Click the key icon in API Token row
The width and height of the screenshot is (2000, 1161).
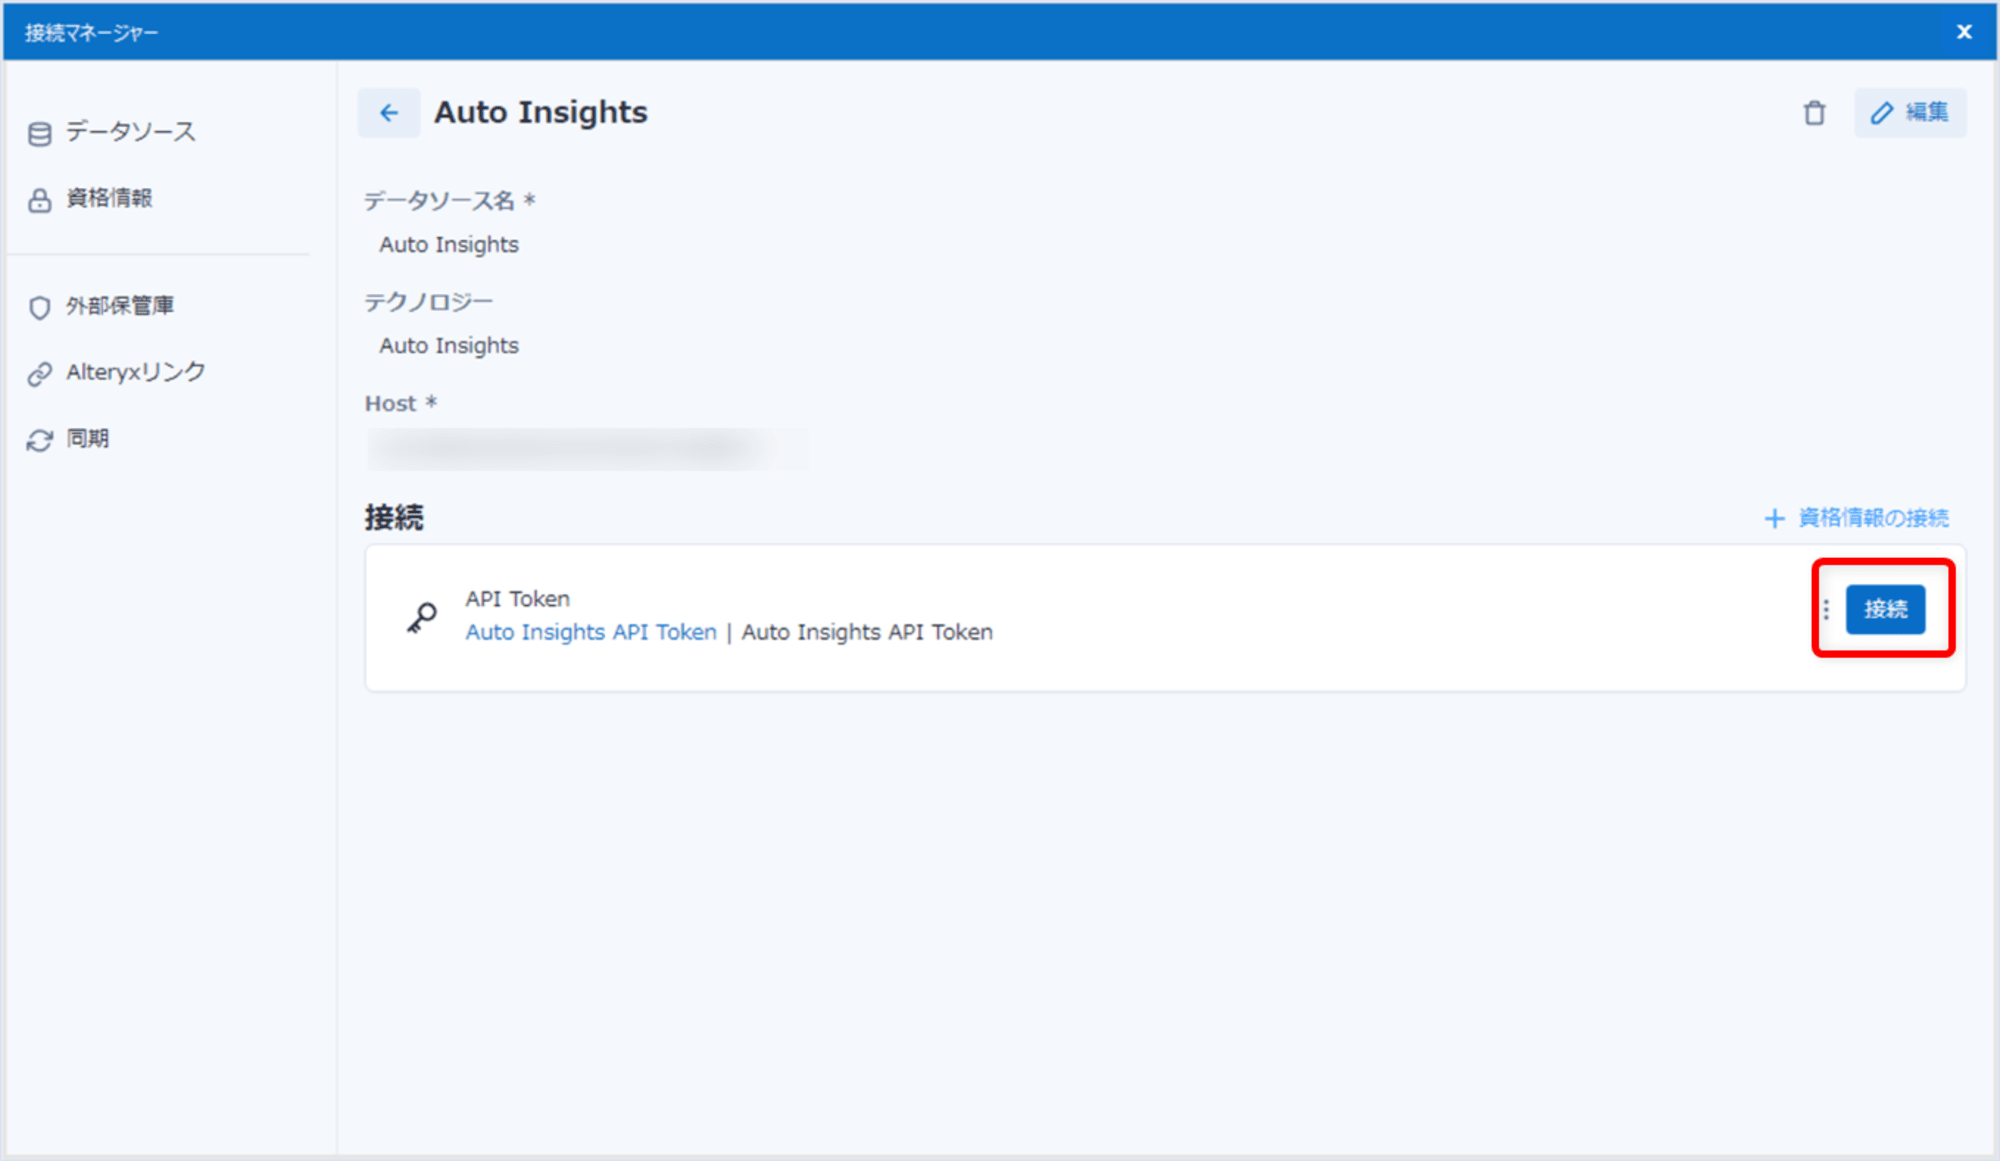click(x=422, y=617)
